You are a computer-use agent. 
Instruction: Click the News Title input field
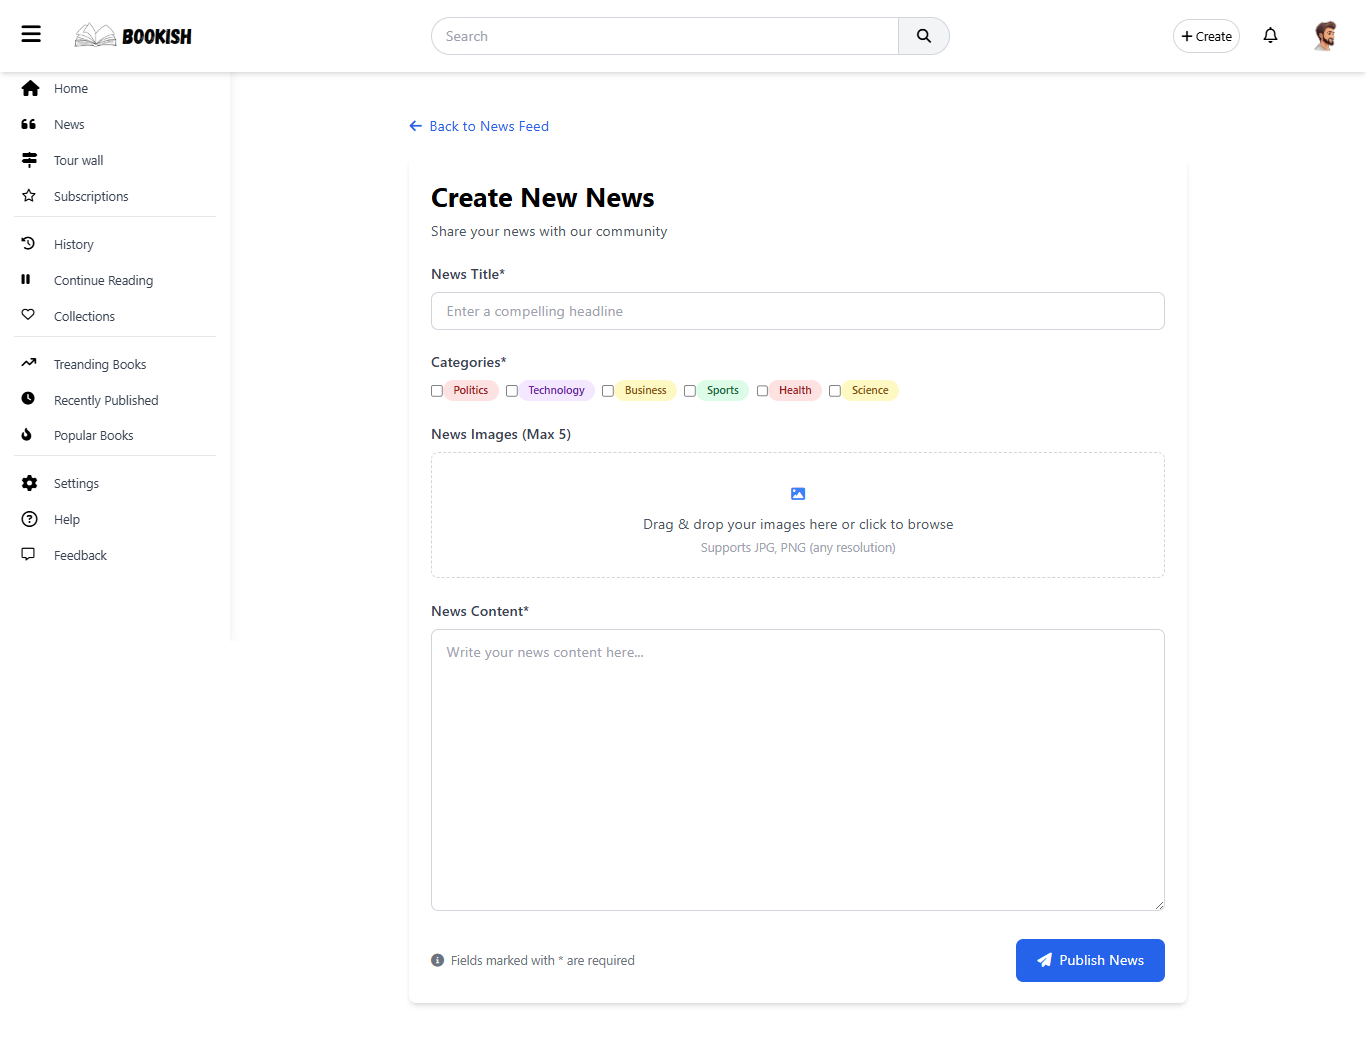pos(797,311)
